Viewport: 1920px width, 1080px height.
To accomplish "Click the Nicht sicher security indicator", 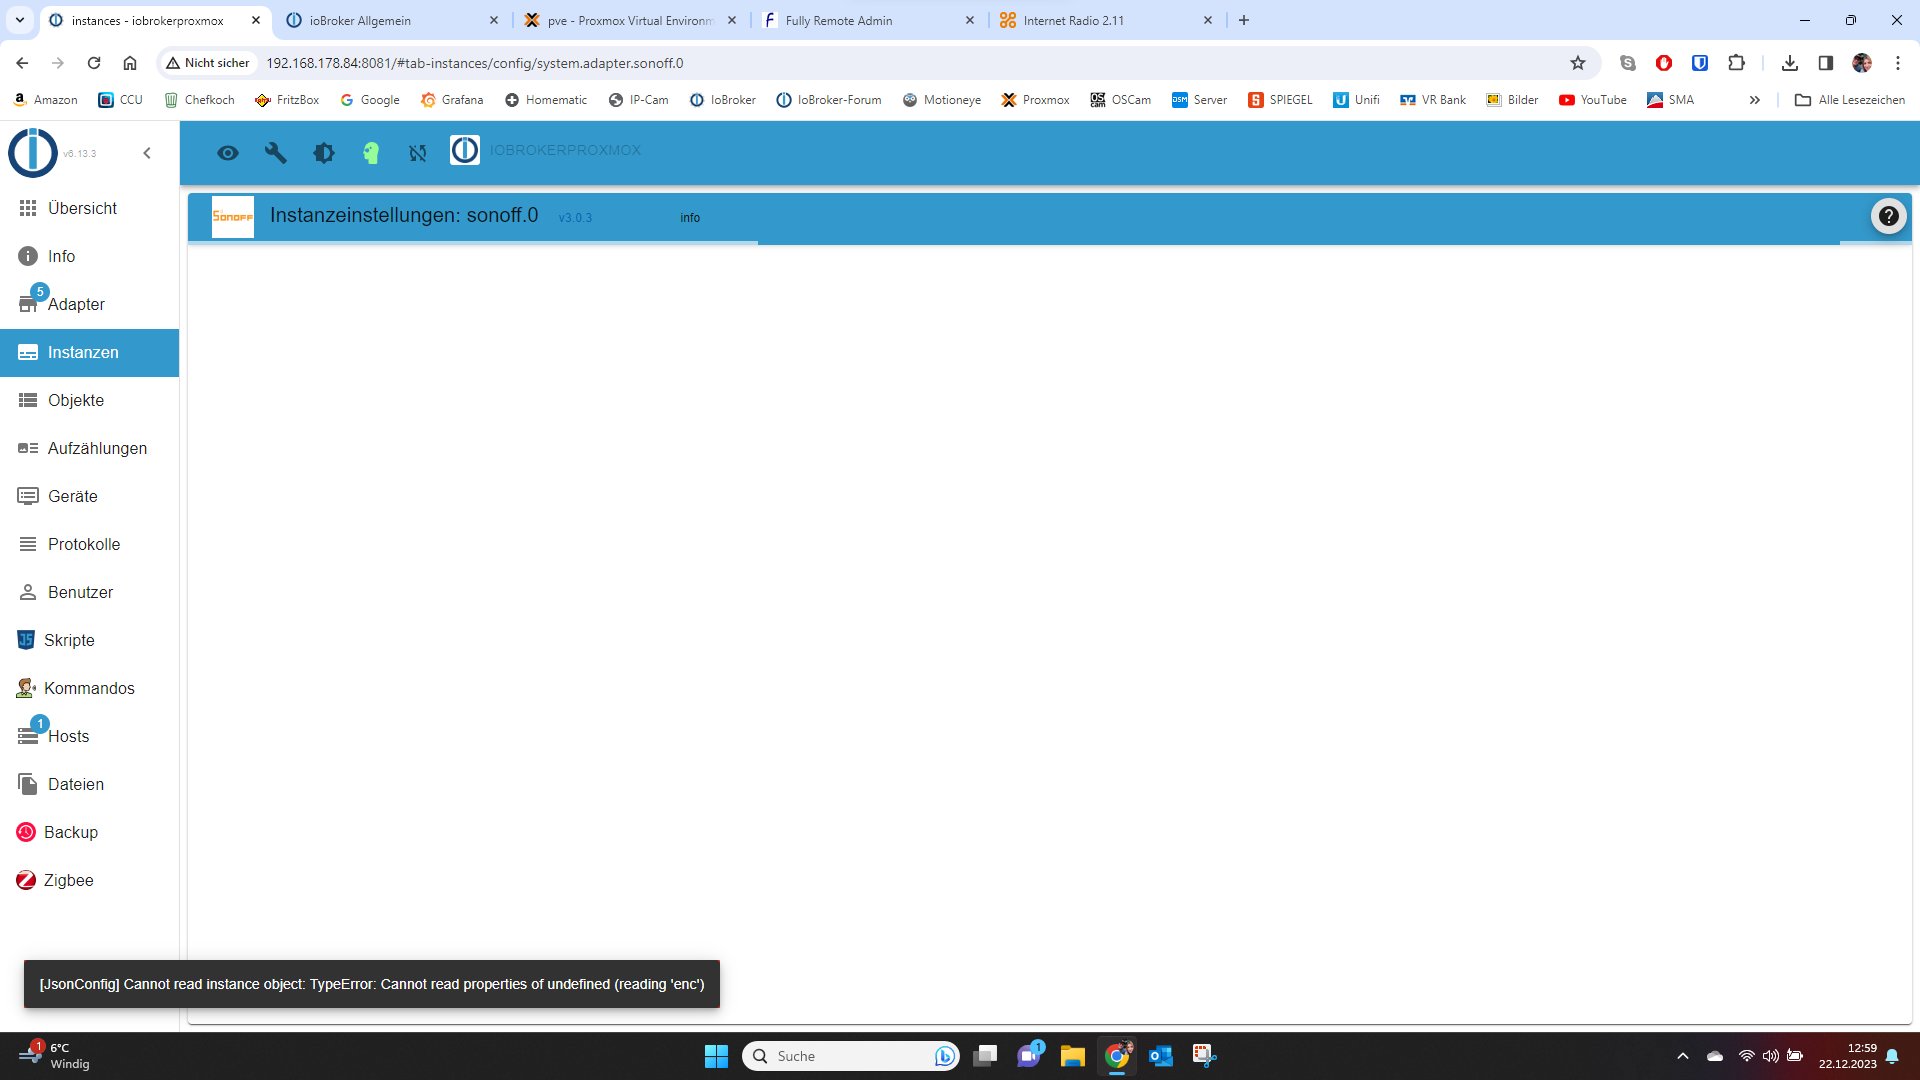I will pyautogui.click(x=208, y=63).
